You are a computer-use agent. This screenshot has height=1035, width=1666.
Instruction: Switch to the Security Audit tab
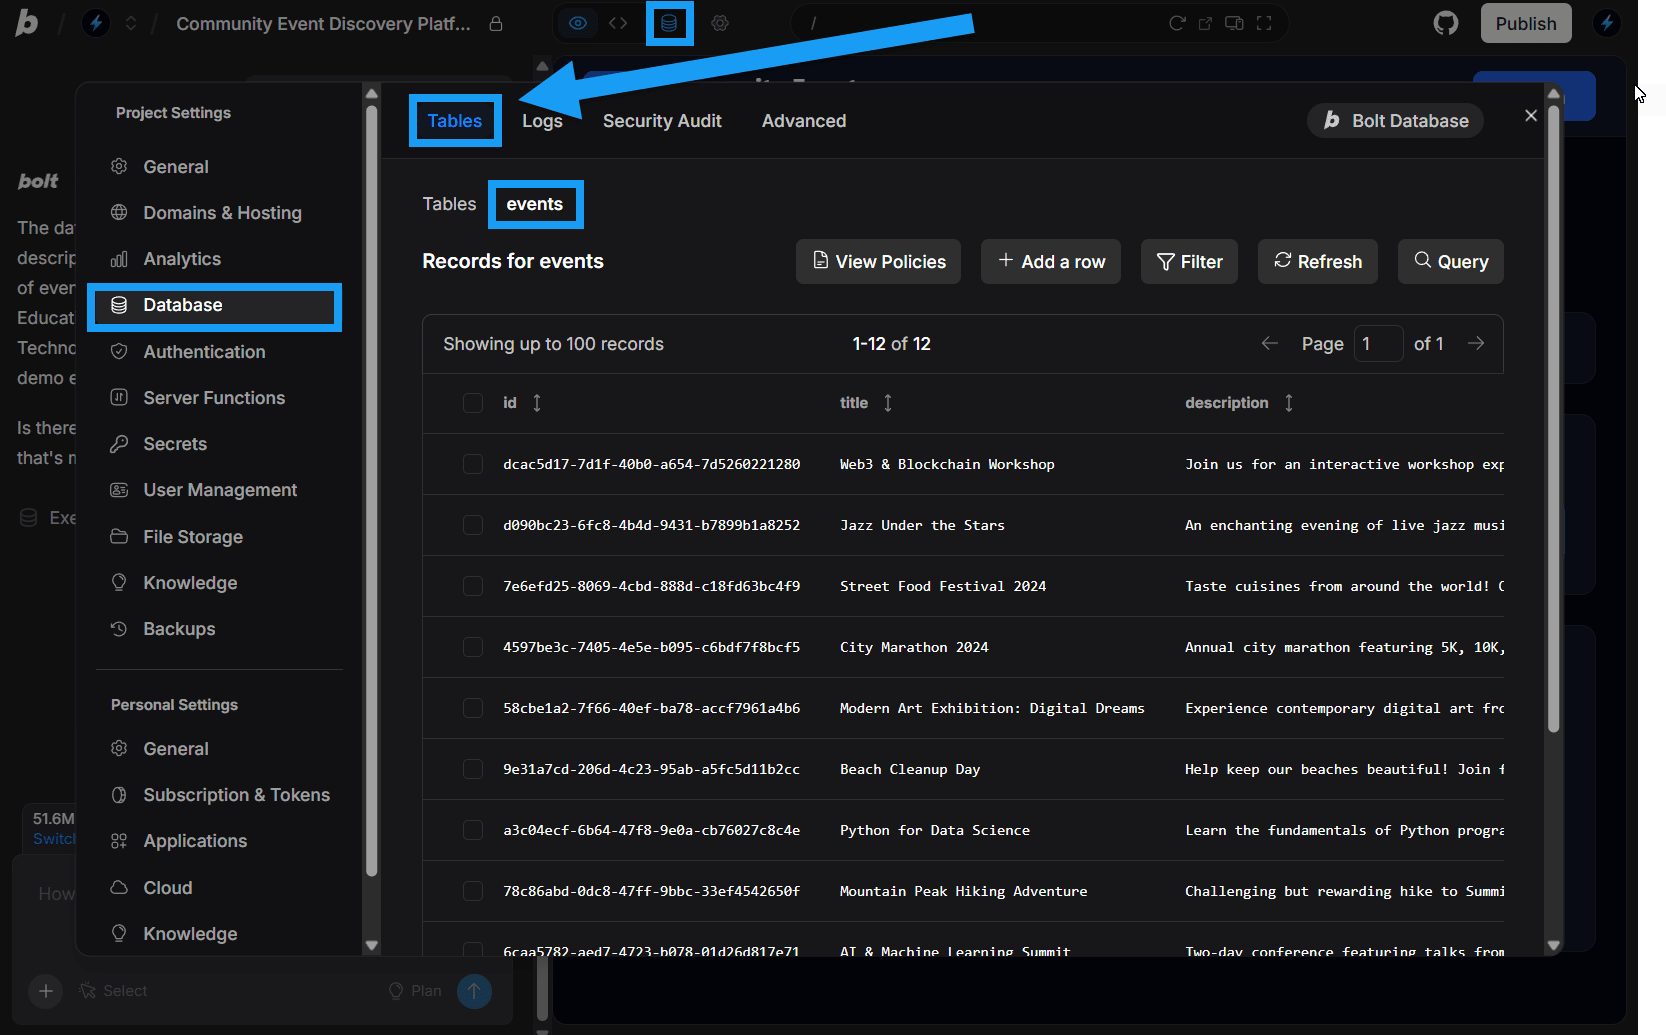pyautogui.click(x=662, y=120)
